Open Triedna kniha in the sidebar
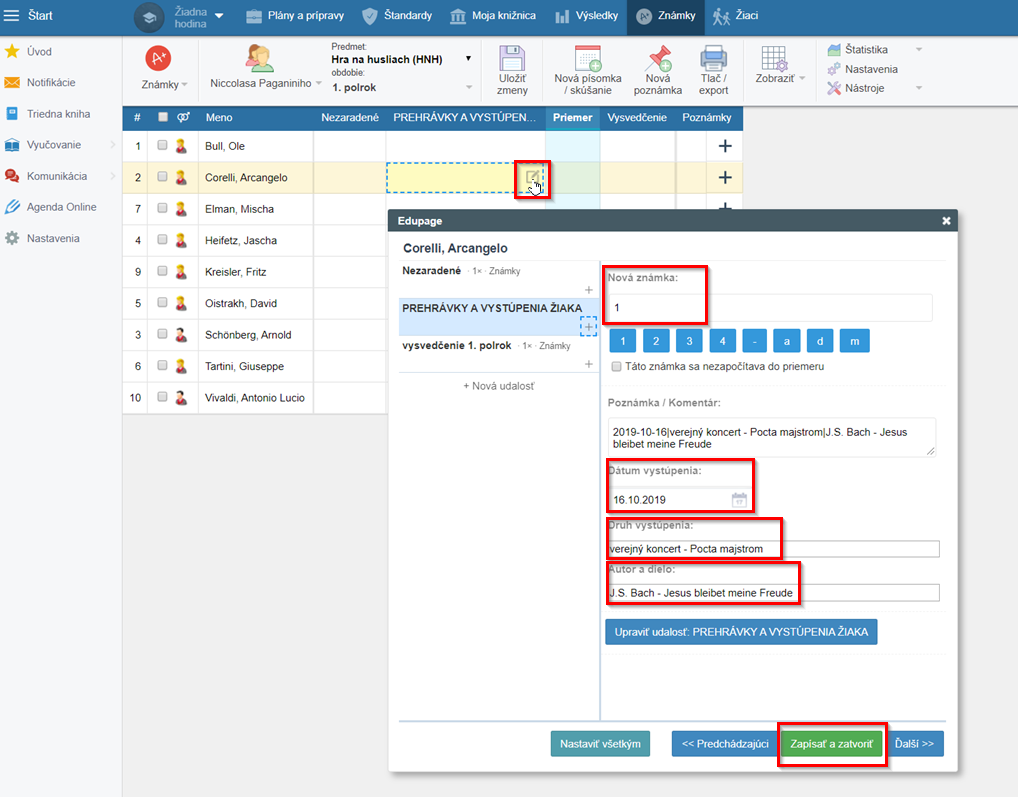1018x797 pixels. click(x=58, y=114)
